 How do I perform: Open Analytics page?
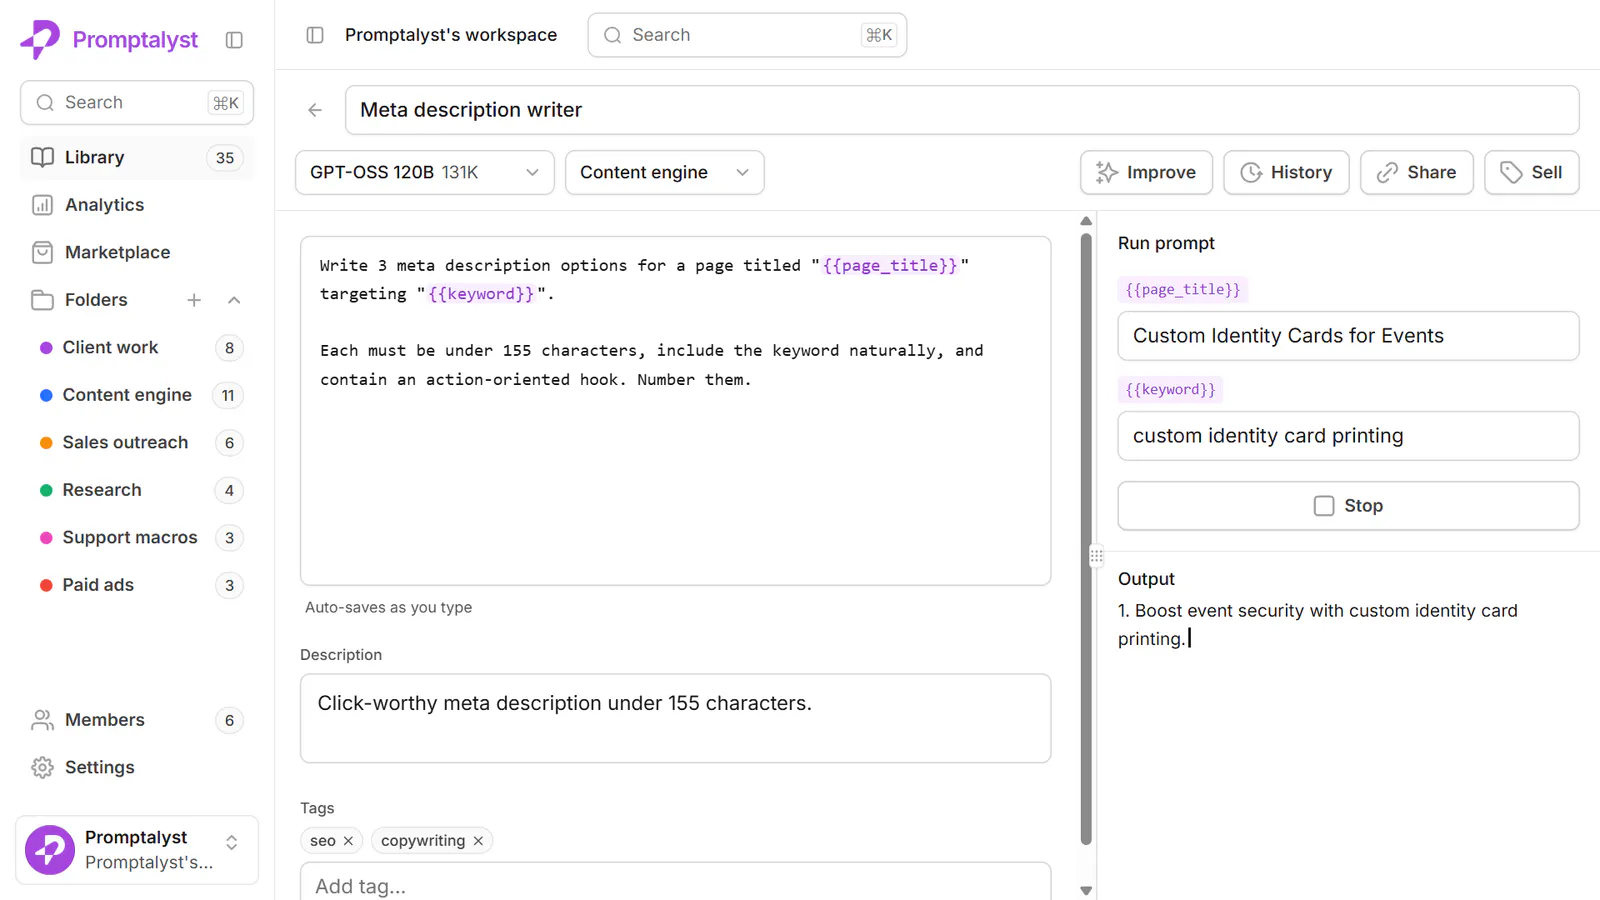coord(137,205)
